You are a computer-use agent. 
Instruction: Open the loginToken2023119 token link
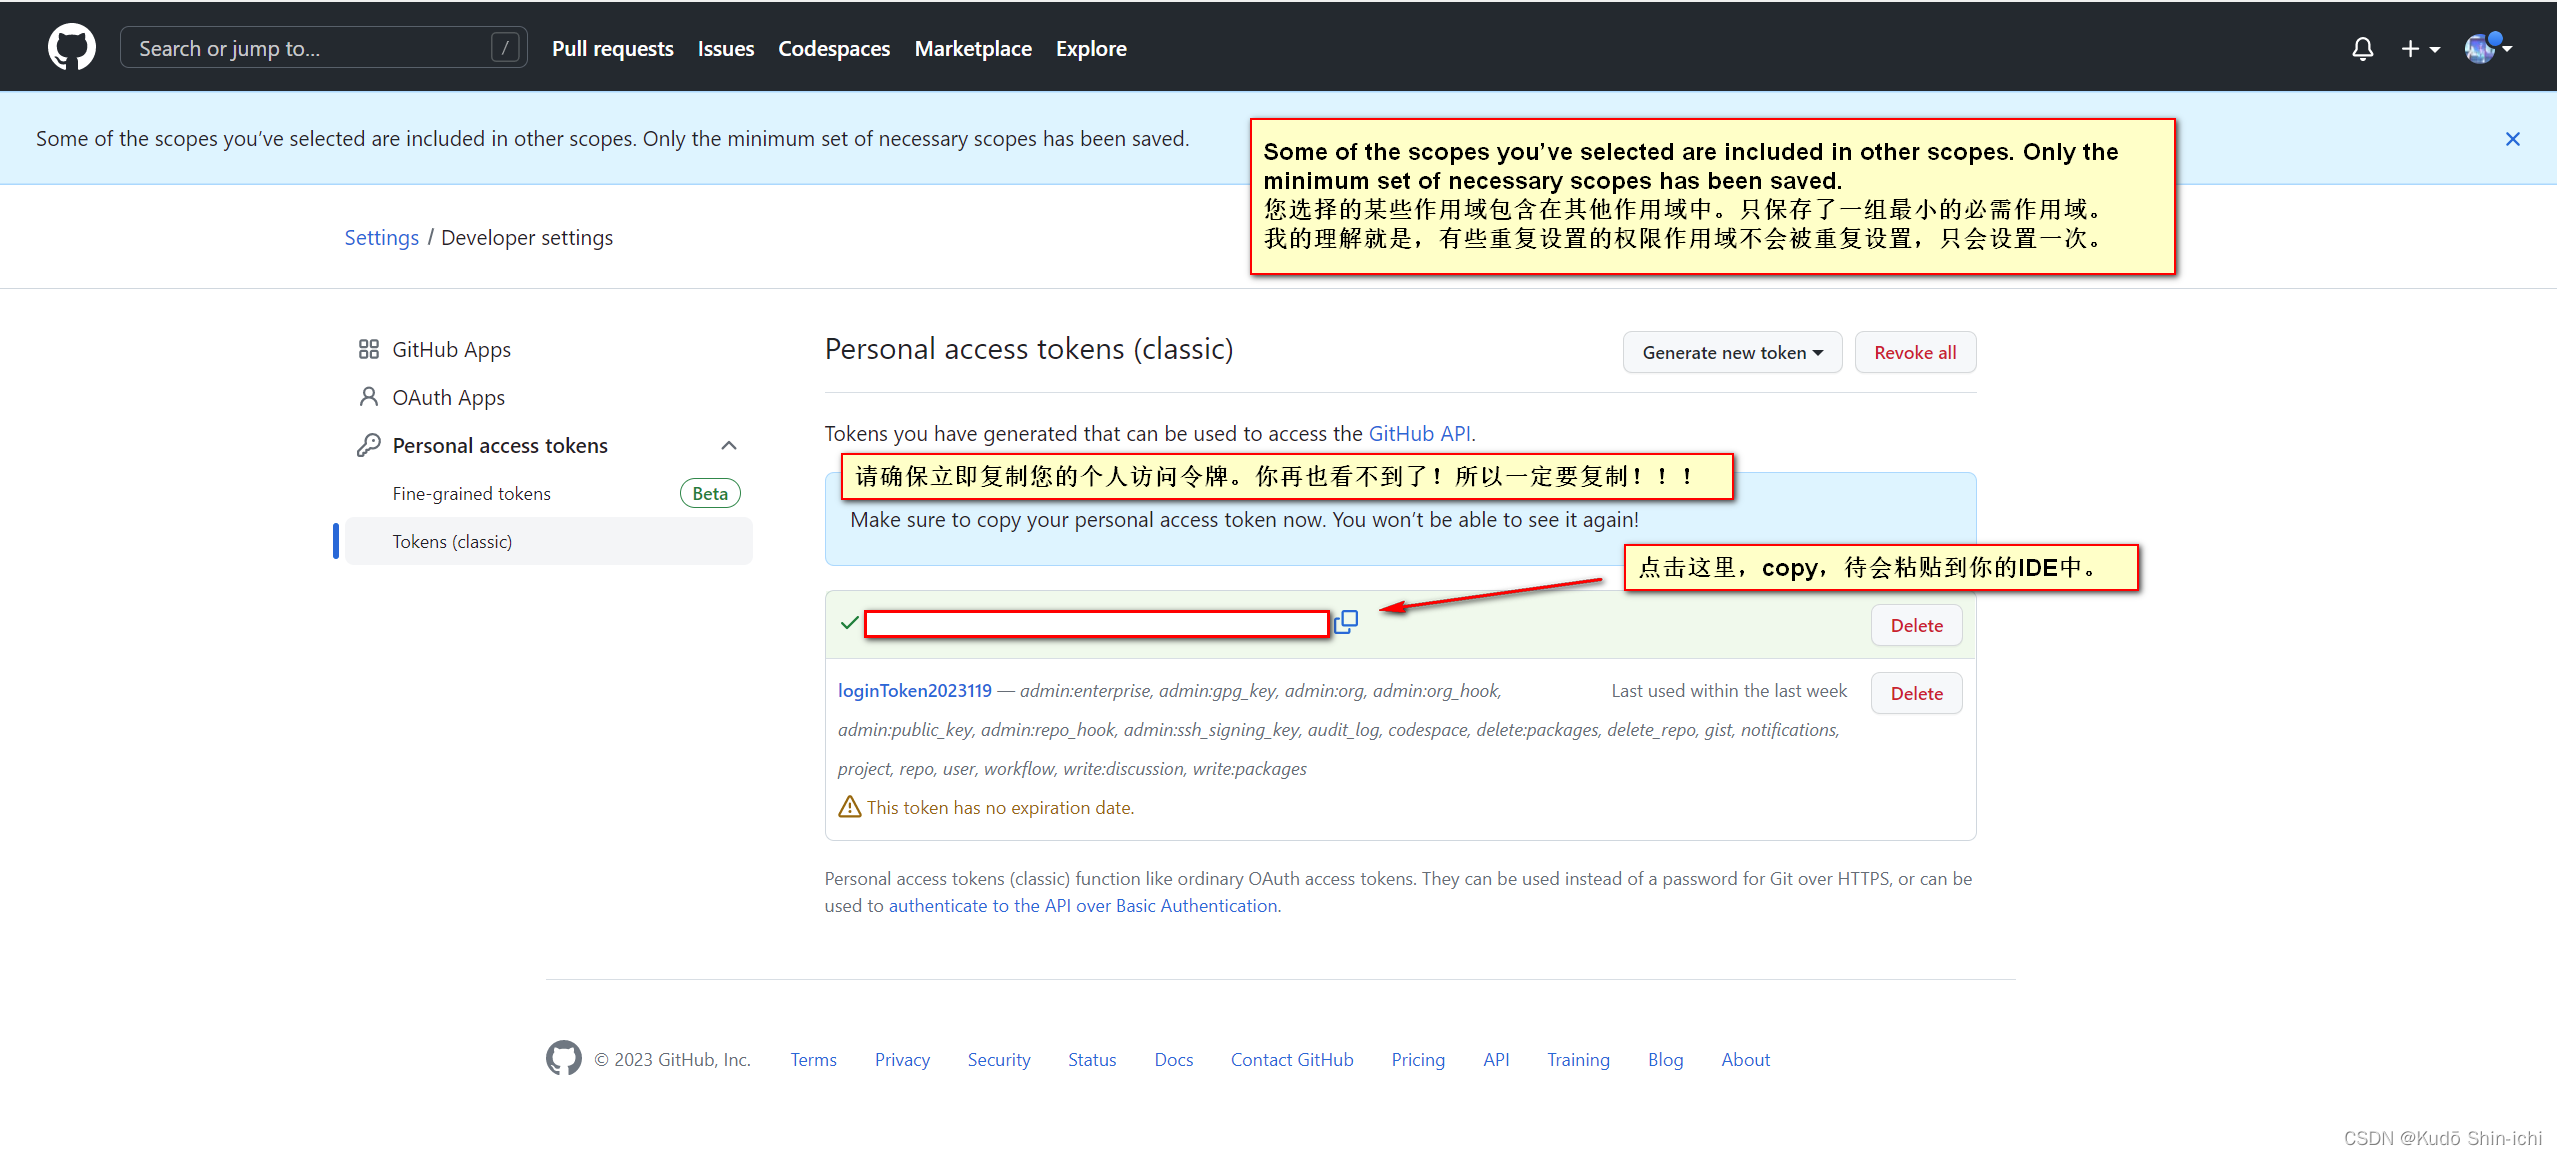[914, 690]
